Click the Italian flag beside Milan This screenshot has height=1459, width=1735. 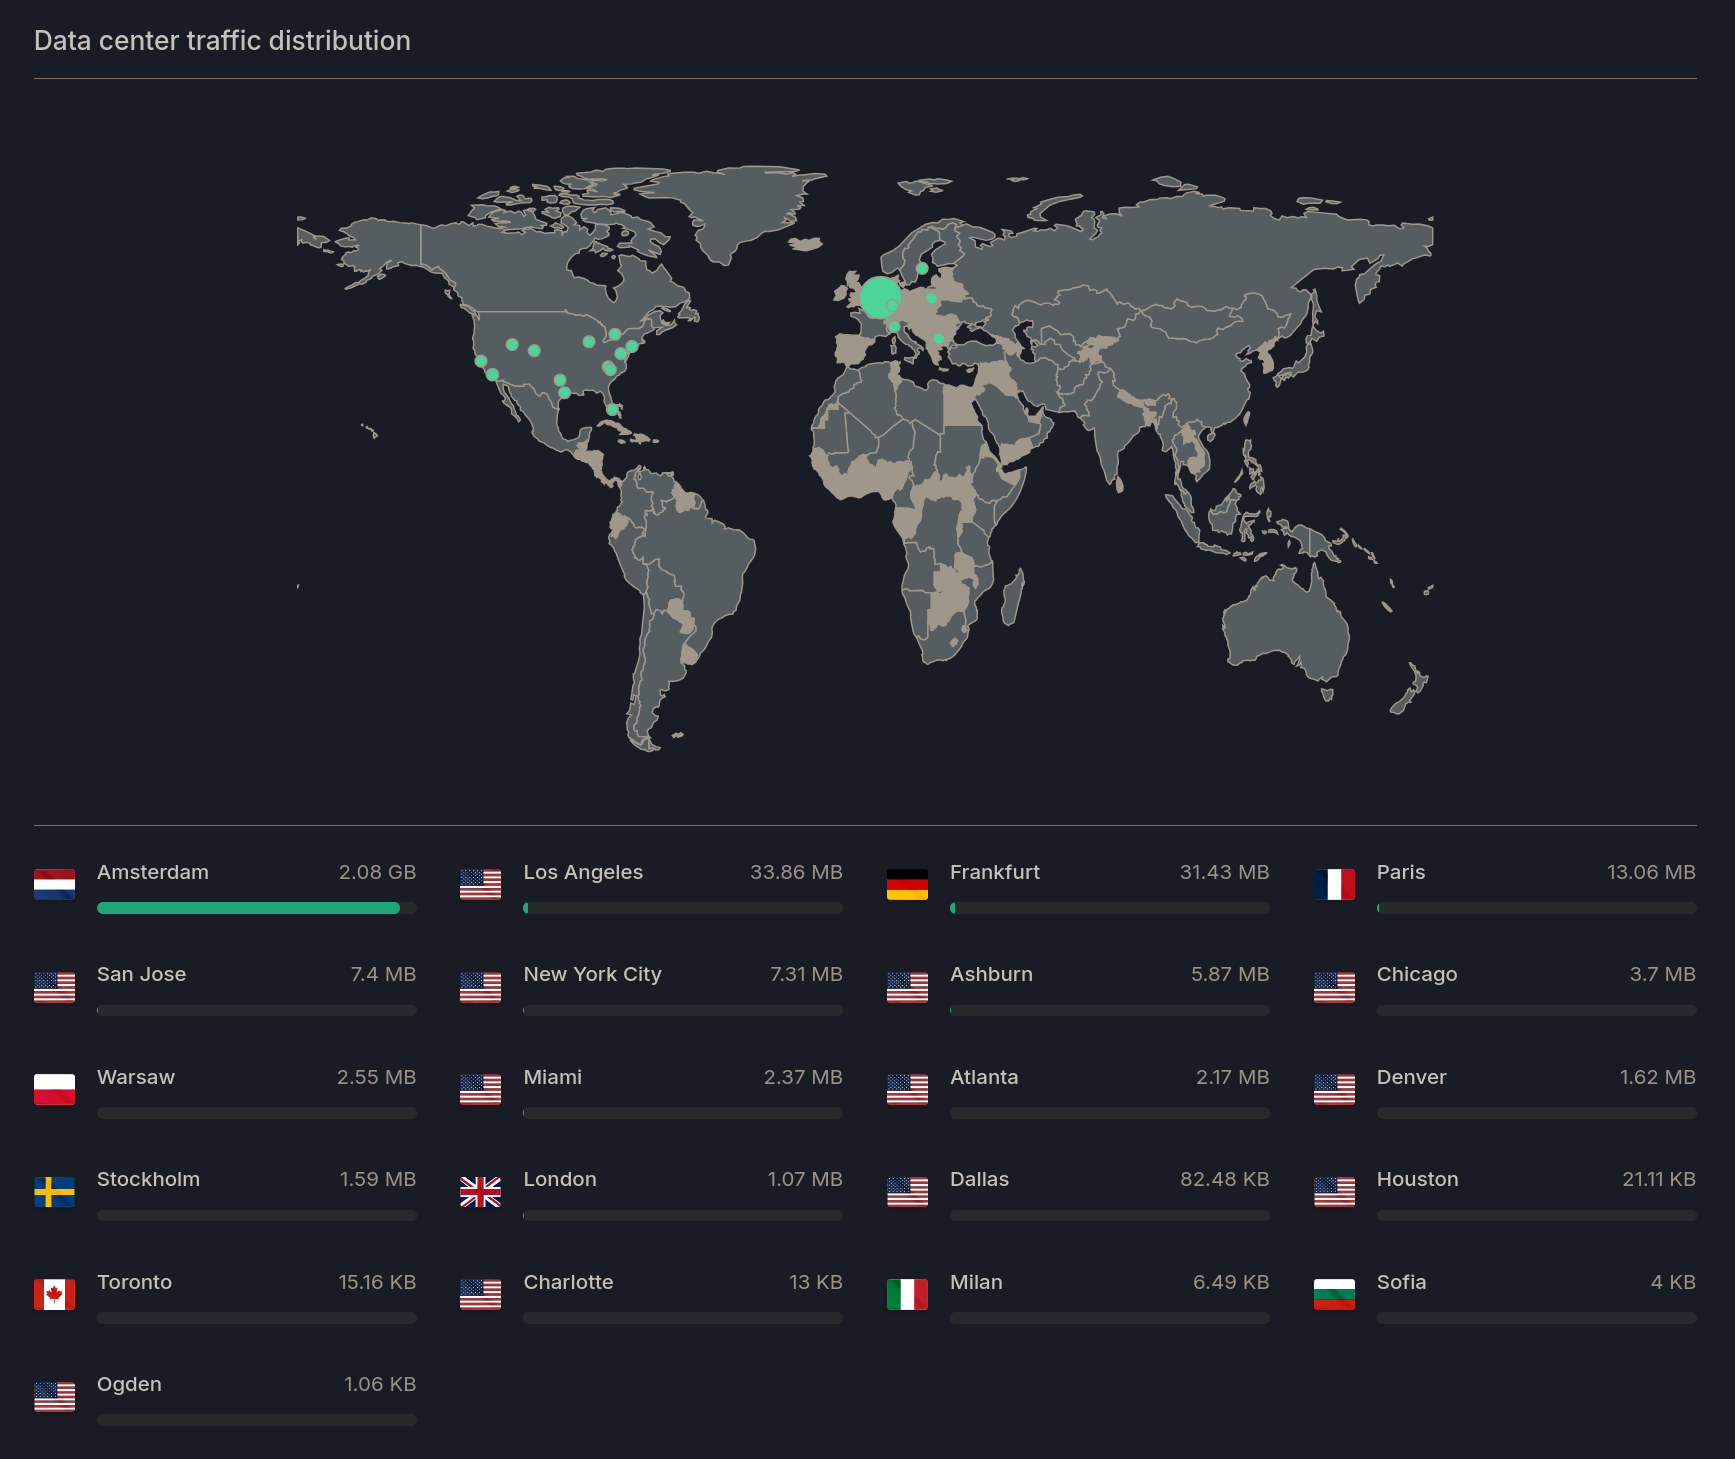907,1294
